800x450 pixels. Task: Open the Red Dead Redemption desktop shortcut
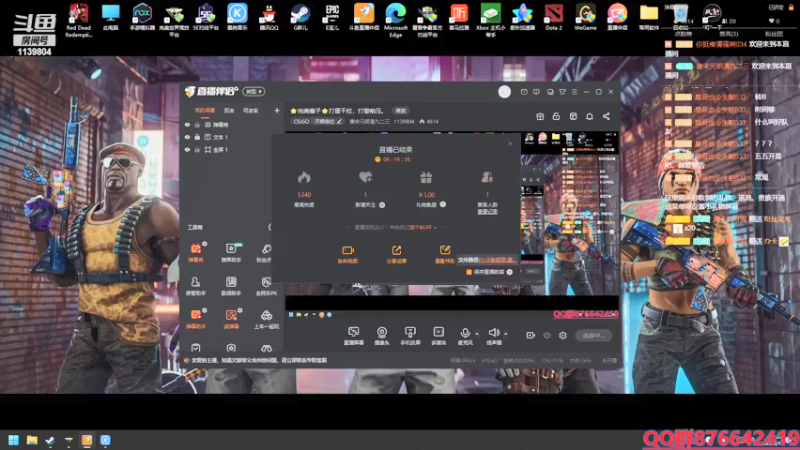[x=78, y=19]
